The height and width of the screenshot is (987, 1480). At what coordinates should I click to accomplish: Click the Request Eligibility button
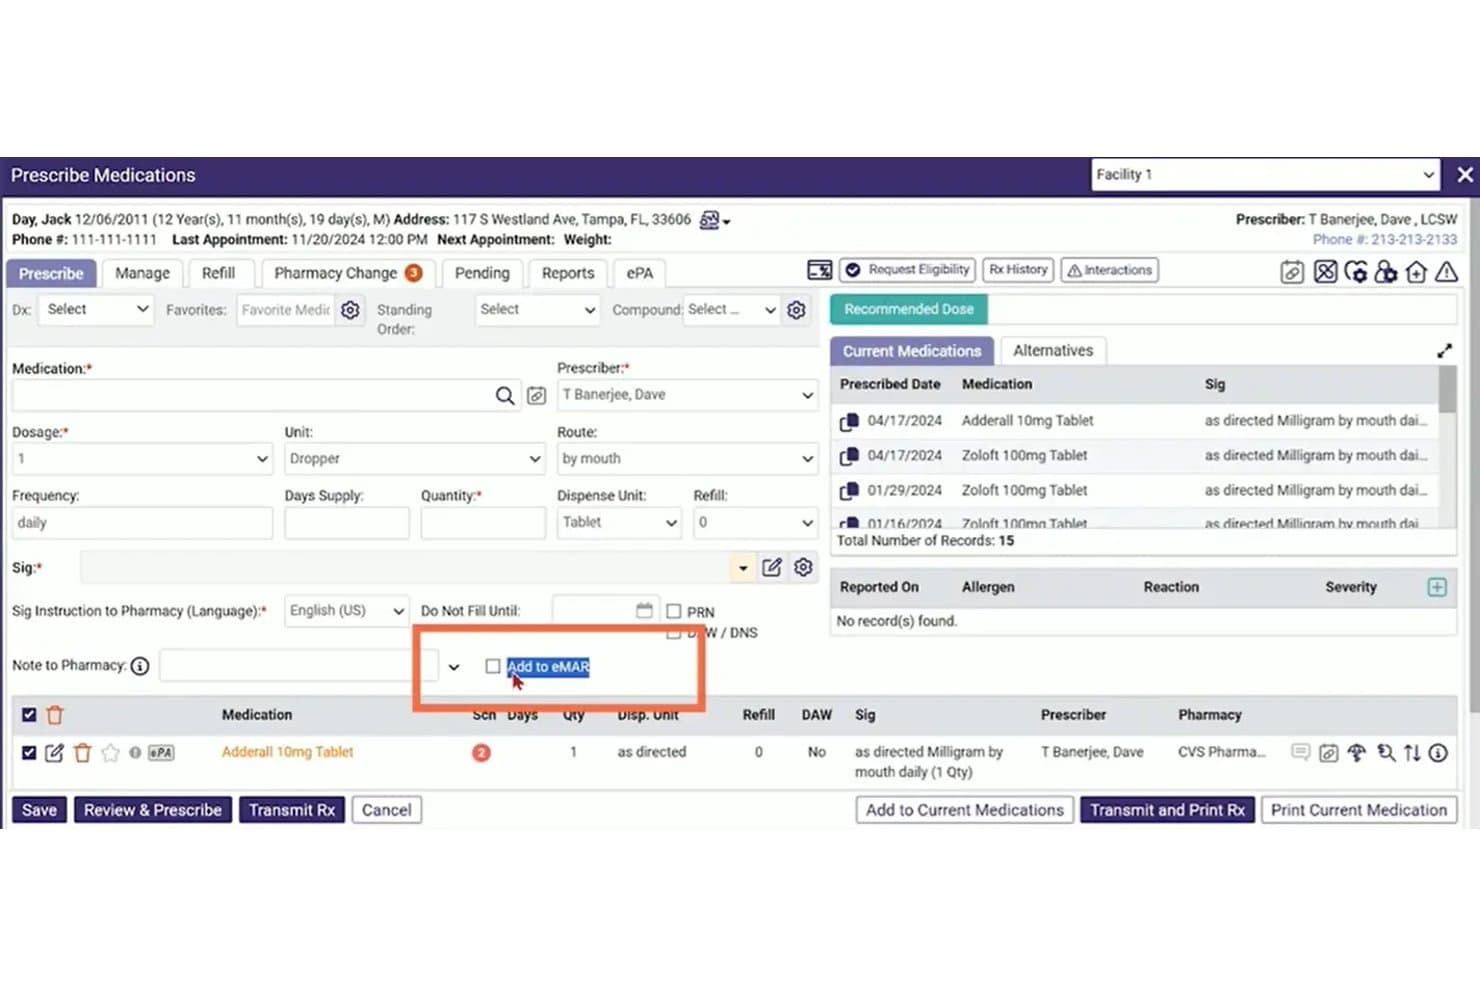point(908,270)
